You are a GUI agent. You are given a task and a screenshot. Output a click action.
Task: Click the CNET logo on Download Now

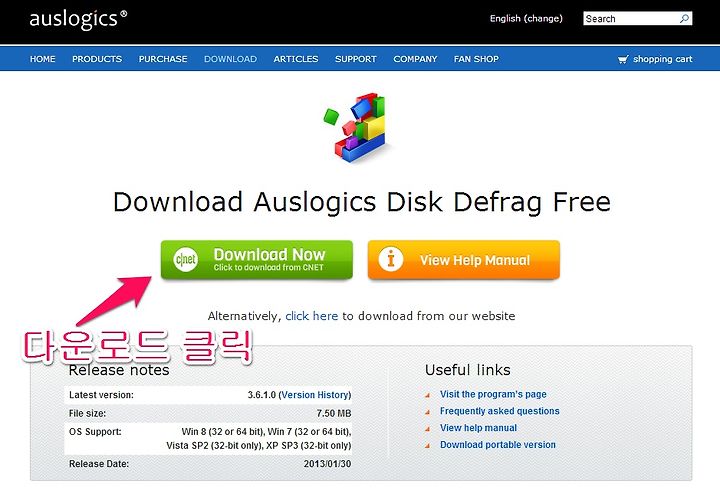(186, 260)
